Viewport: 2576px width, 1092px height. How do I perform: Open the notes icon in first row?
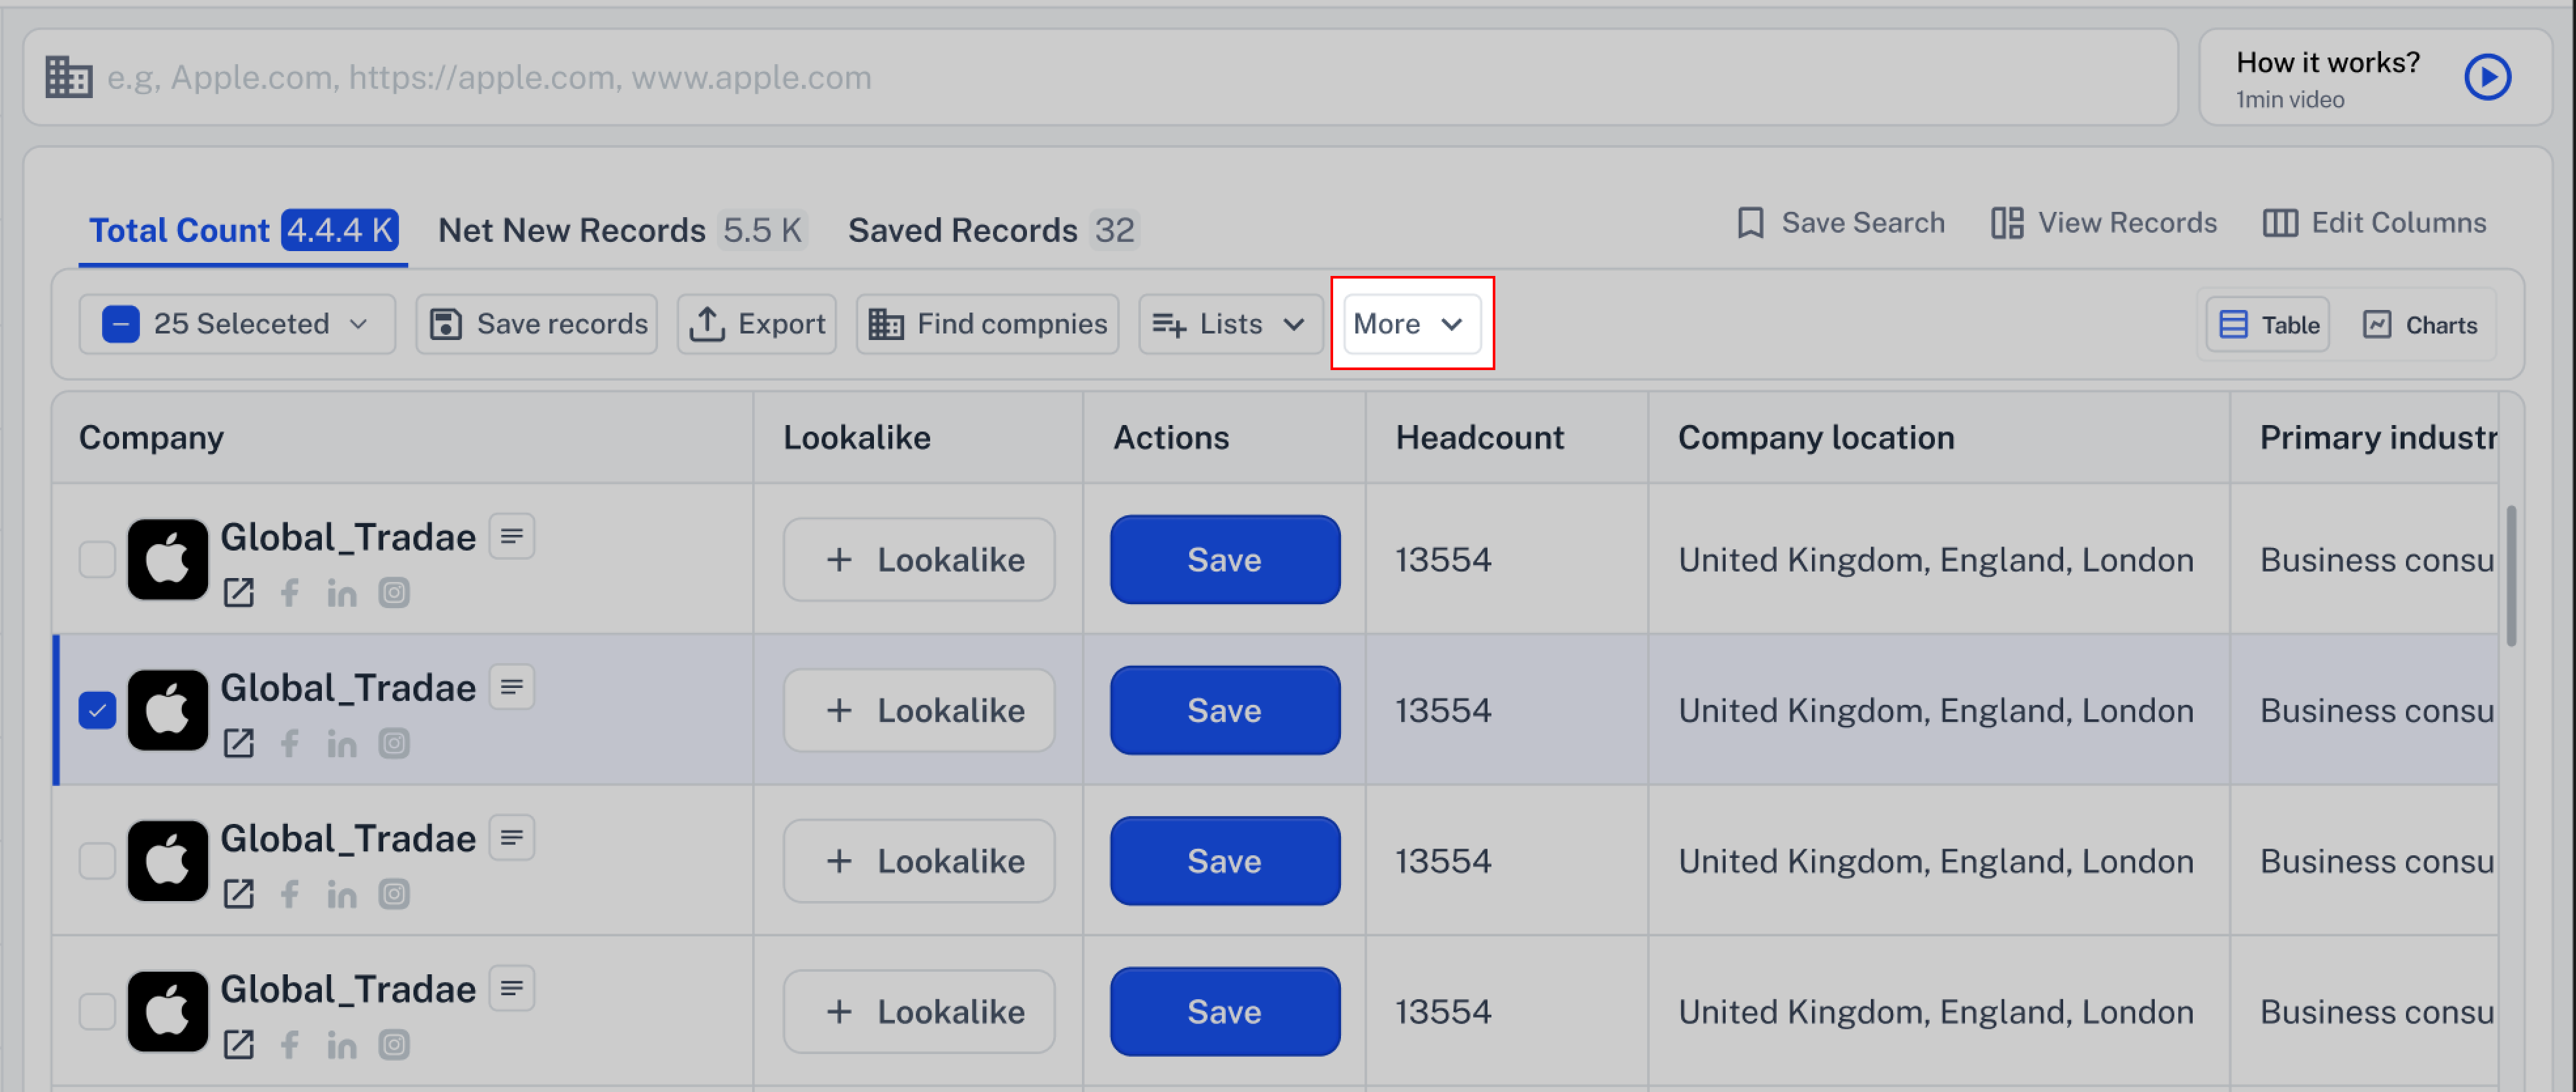coord(512,536)
